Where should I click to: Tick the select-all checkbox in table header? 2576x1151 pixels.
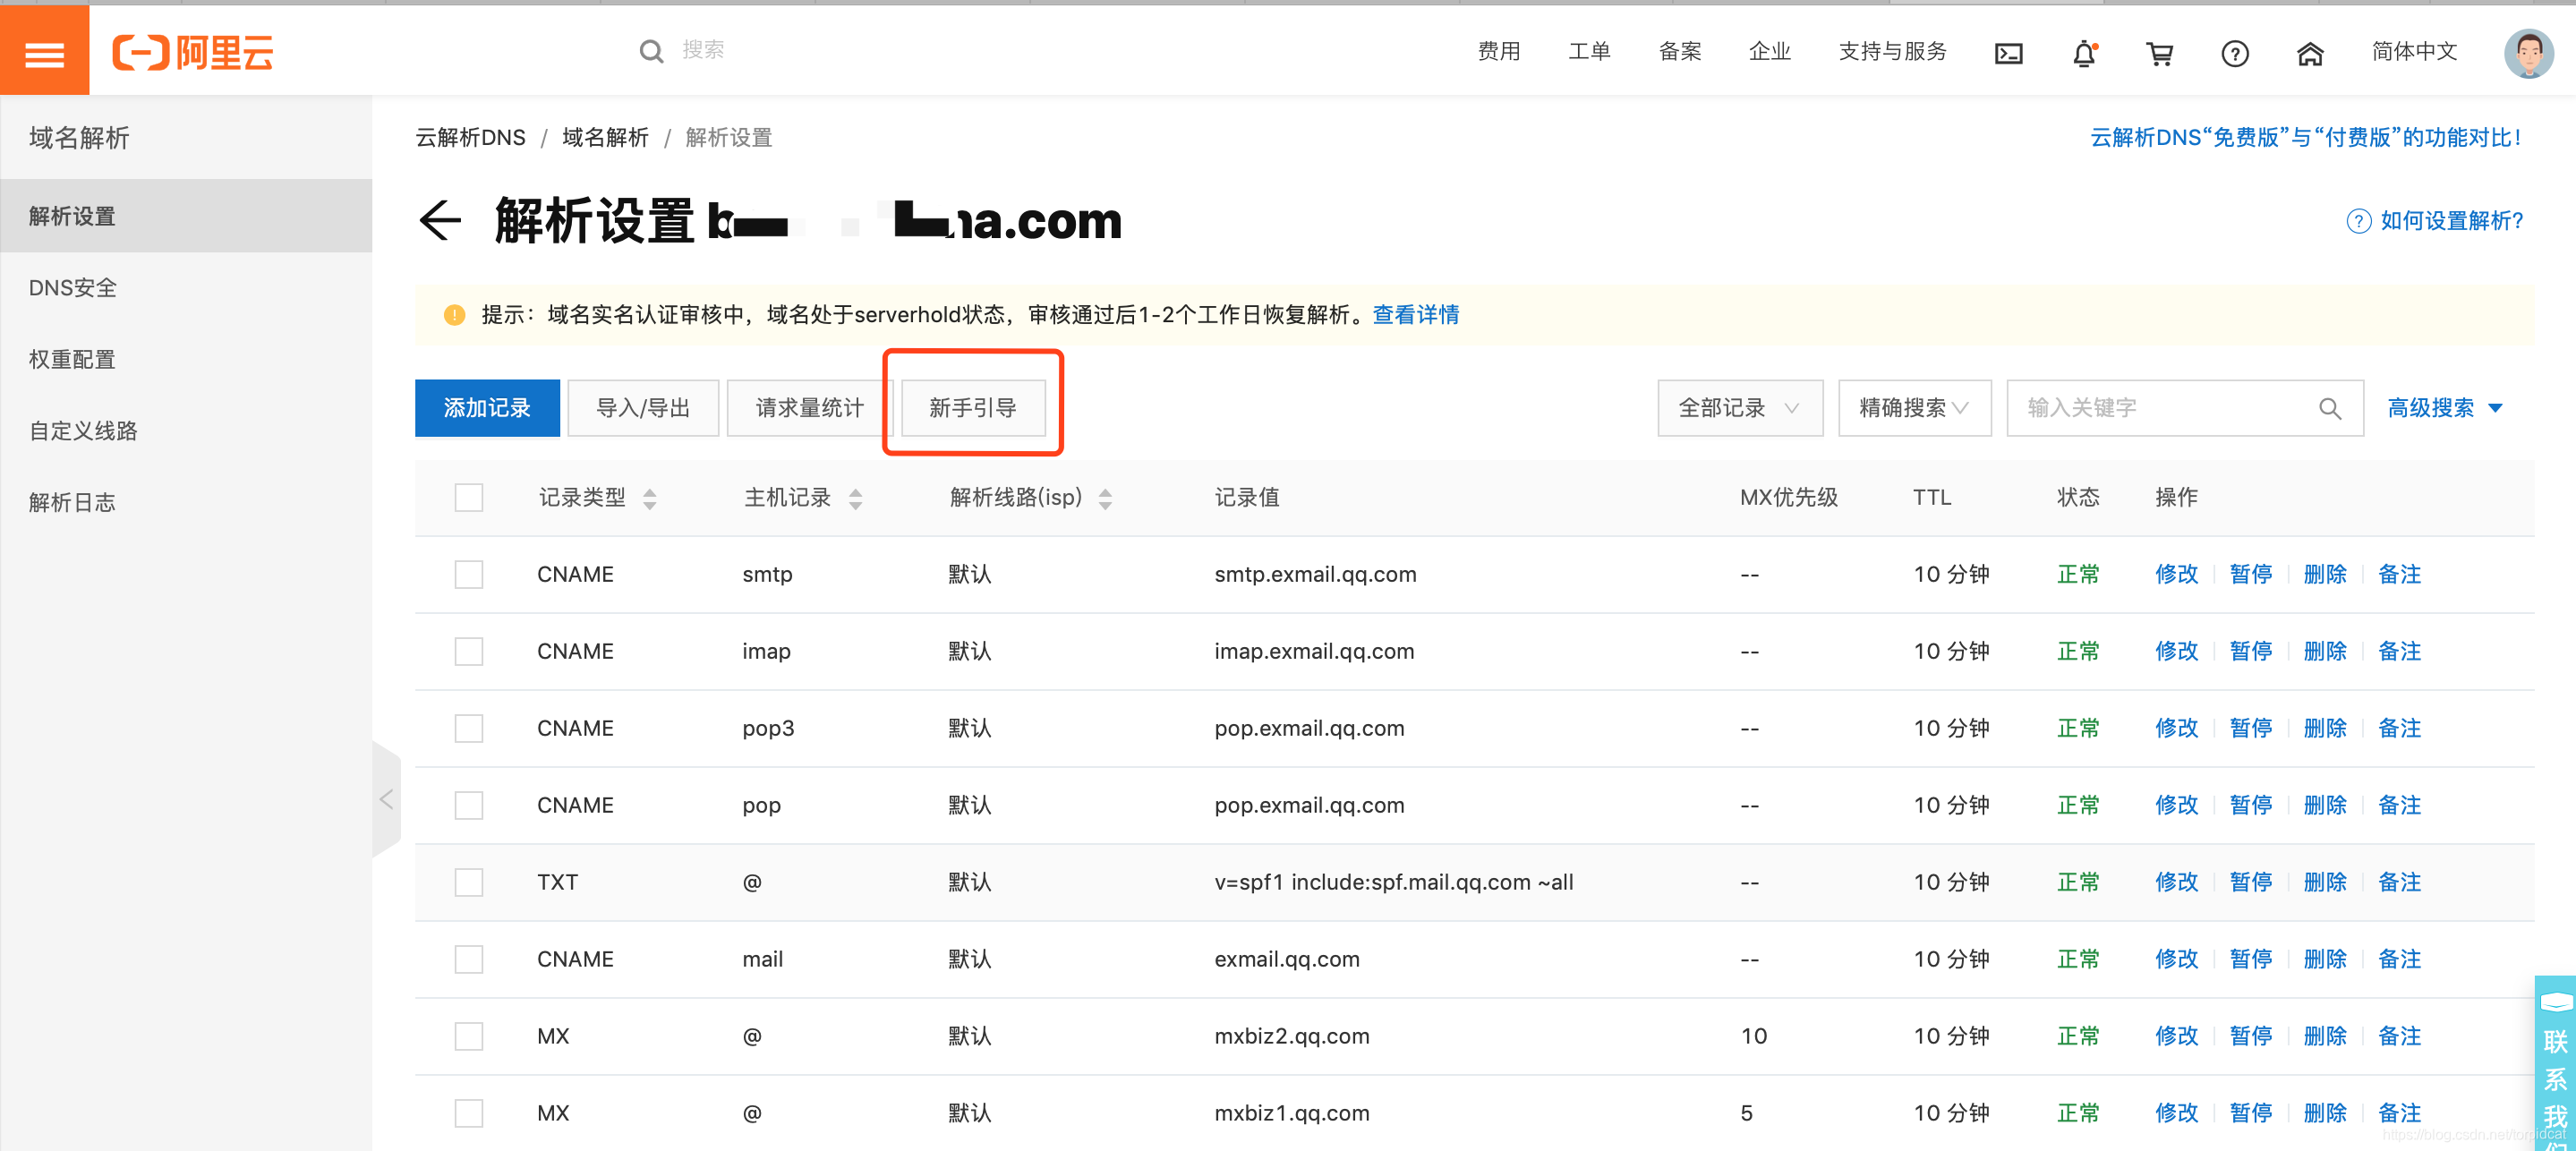[x=468, y=497]
